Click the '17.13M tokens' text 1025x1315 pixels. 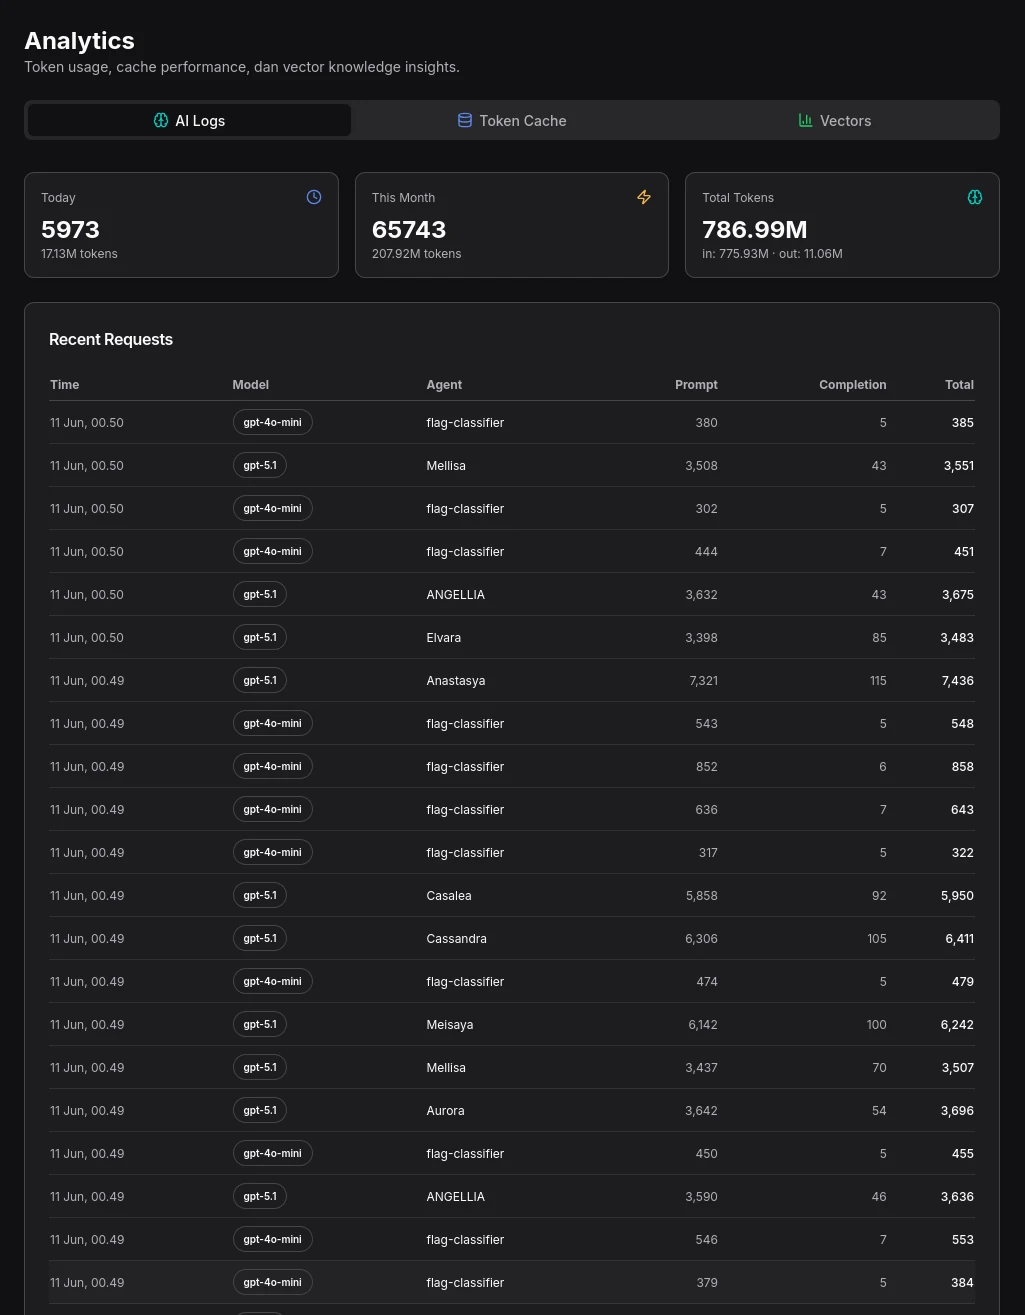79,254
